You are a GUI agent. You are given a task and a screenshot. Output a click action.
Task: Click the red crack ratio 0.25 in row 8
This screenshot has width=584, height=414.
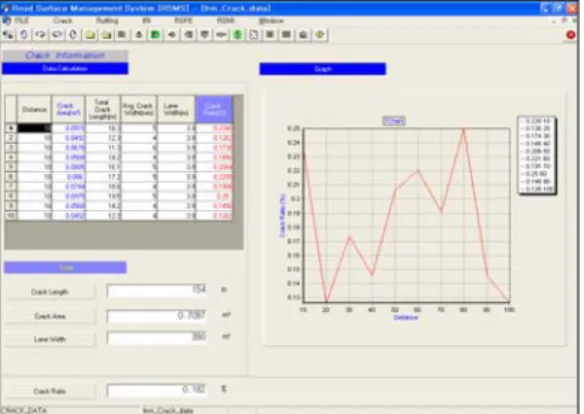215,196
